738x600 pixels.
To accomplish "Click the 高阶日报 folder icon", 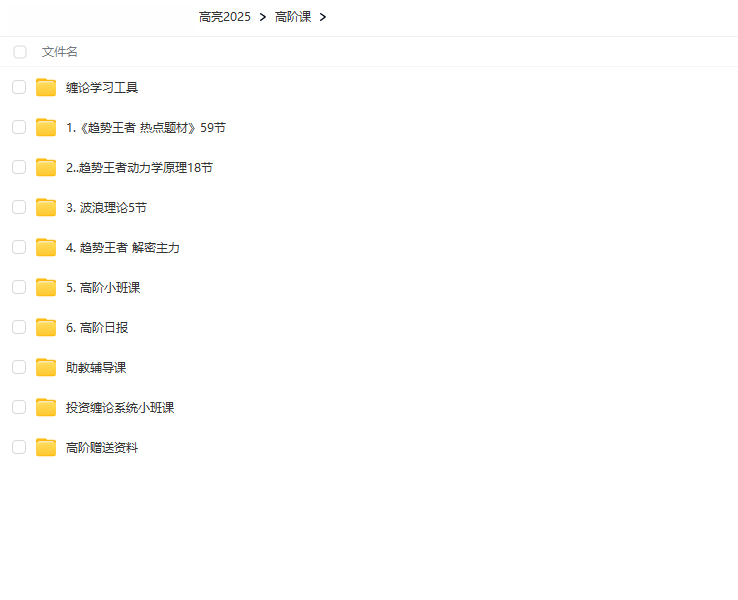I will pos(46,327).
